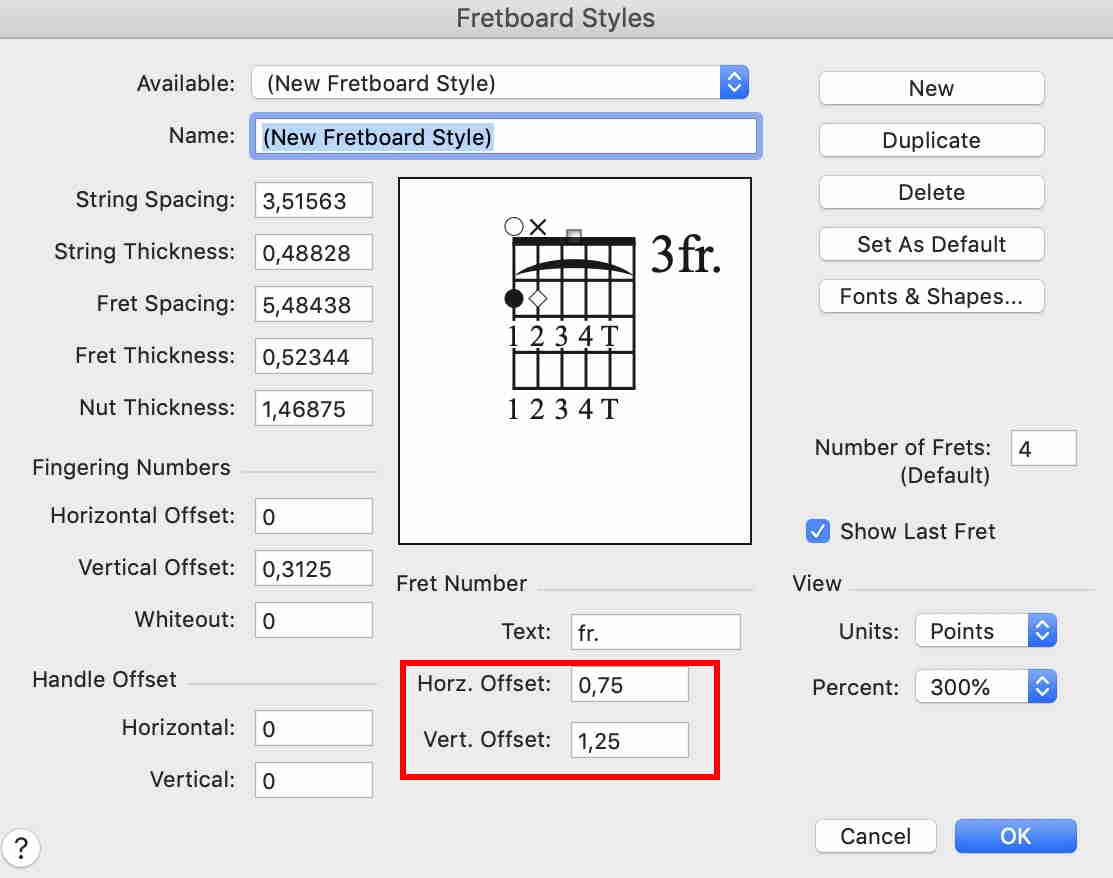This screenshot has width=1113, height=878.
Task: Cancel the Fretboard Styles dialog
Action: pos(875,836)
